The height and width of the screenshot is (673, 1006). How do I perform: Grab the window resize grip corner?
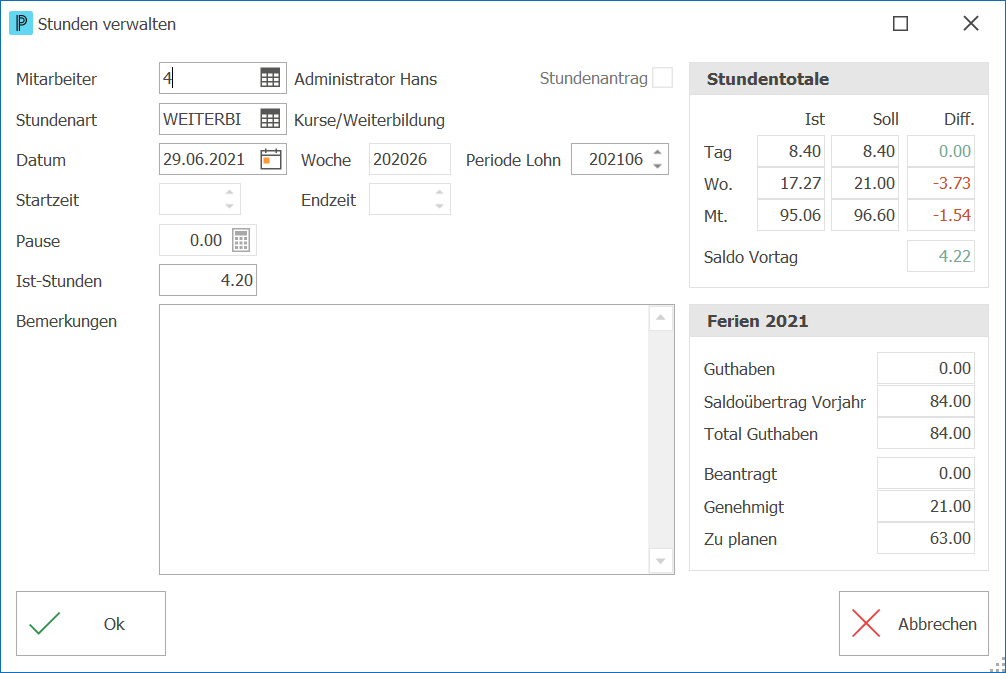pyautogui.click(x=998, y=665)
